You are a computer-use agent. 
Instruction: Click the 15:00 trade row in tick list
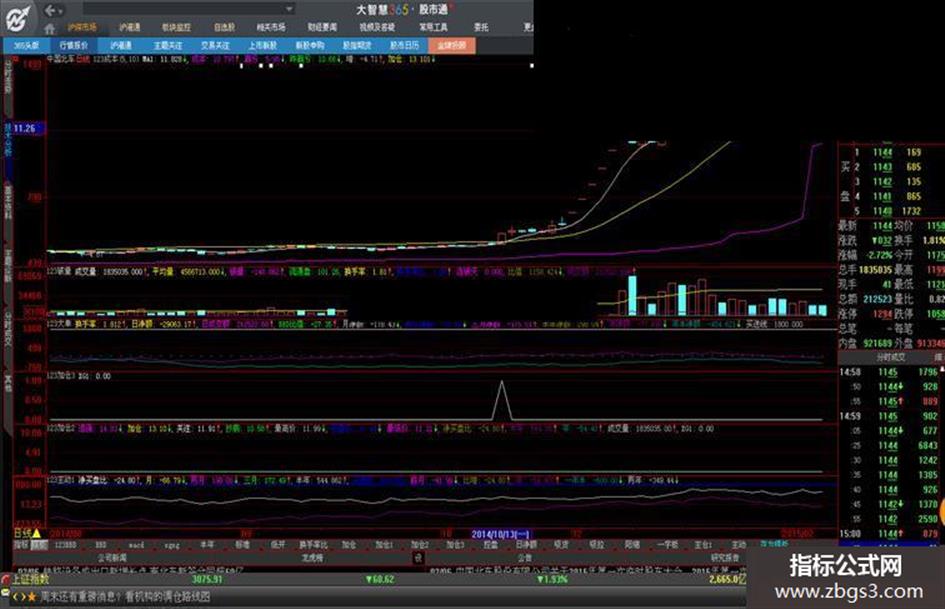tap(889, 534)
